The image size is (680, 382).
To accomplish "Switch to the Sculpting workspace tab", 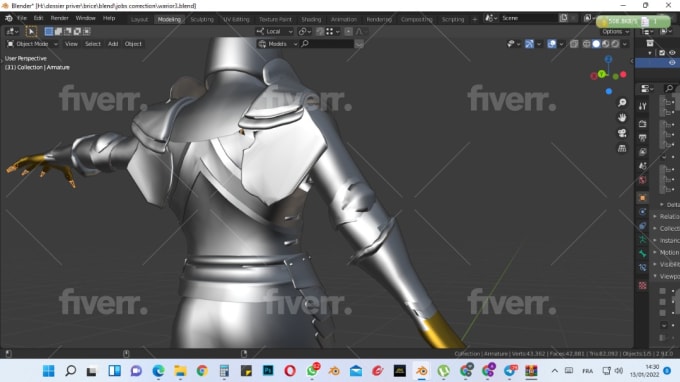I will click(202, 19).
